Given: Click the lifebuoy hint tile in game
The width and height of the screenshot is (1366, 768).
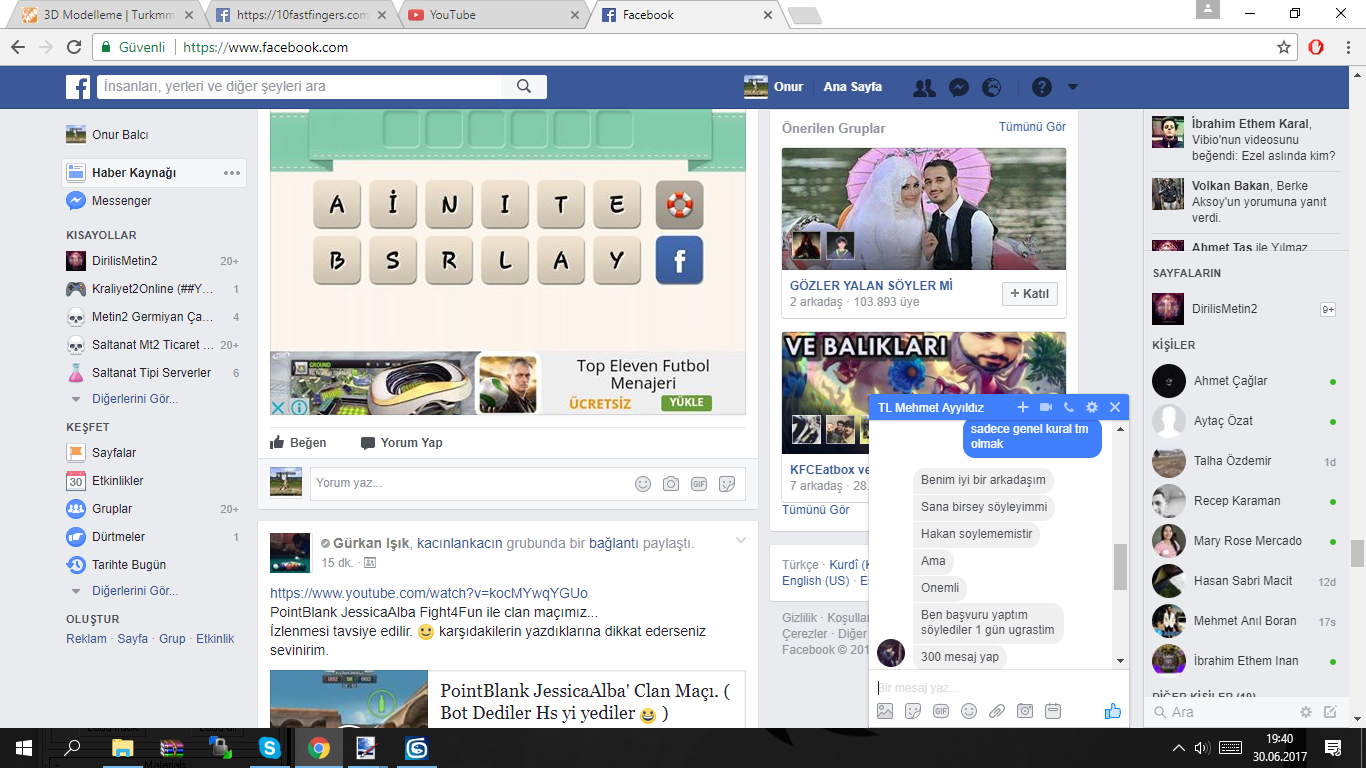Looking at the screenshot, I should [x=680, y=205].
